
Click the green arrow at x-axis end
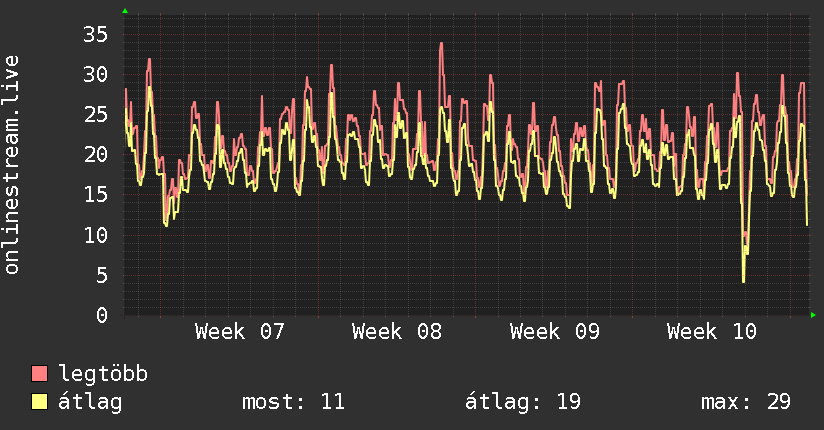tap(813, 315)
